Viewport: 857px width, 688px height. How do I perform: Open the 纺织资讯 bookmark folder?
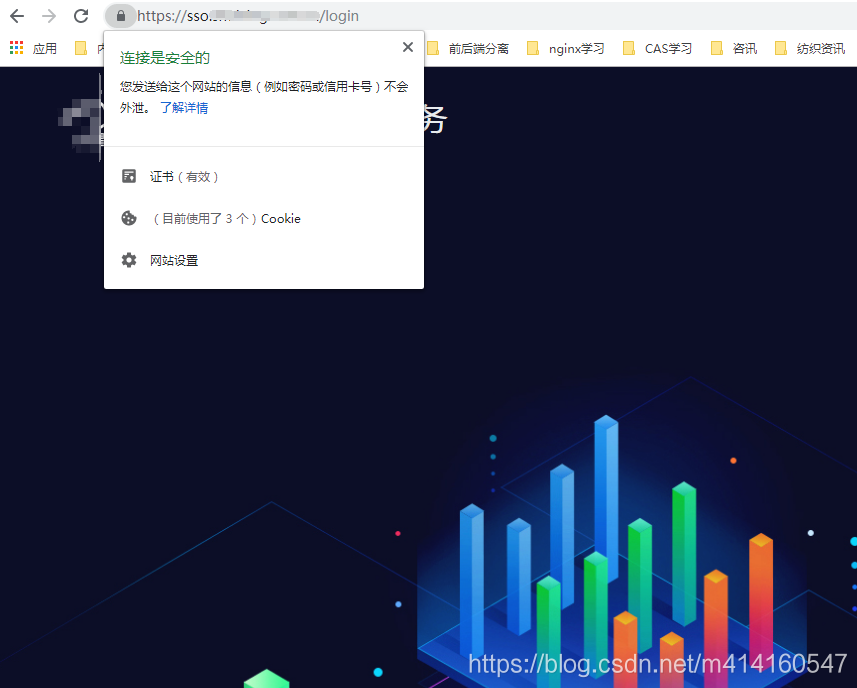pos(810,49)
